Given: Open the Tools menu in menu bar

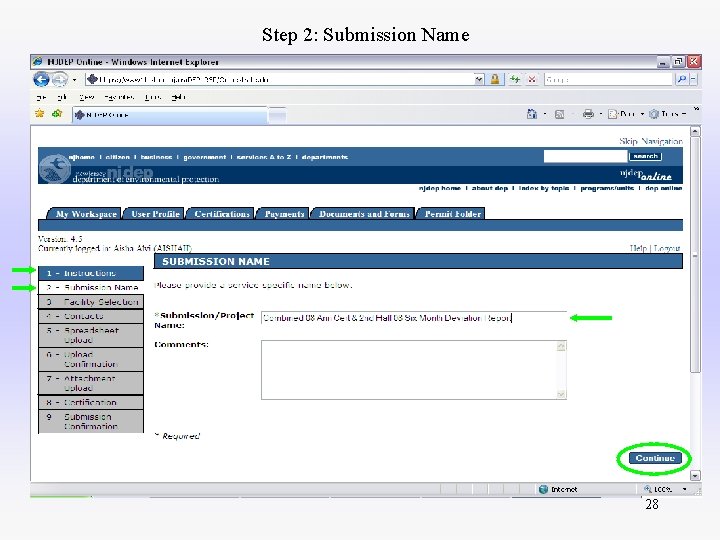Looking at the screenshot, I should tap(152, 97).
